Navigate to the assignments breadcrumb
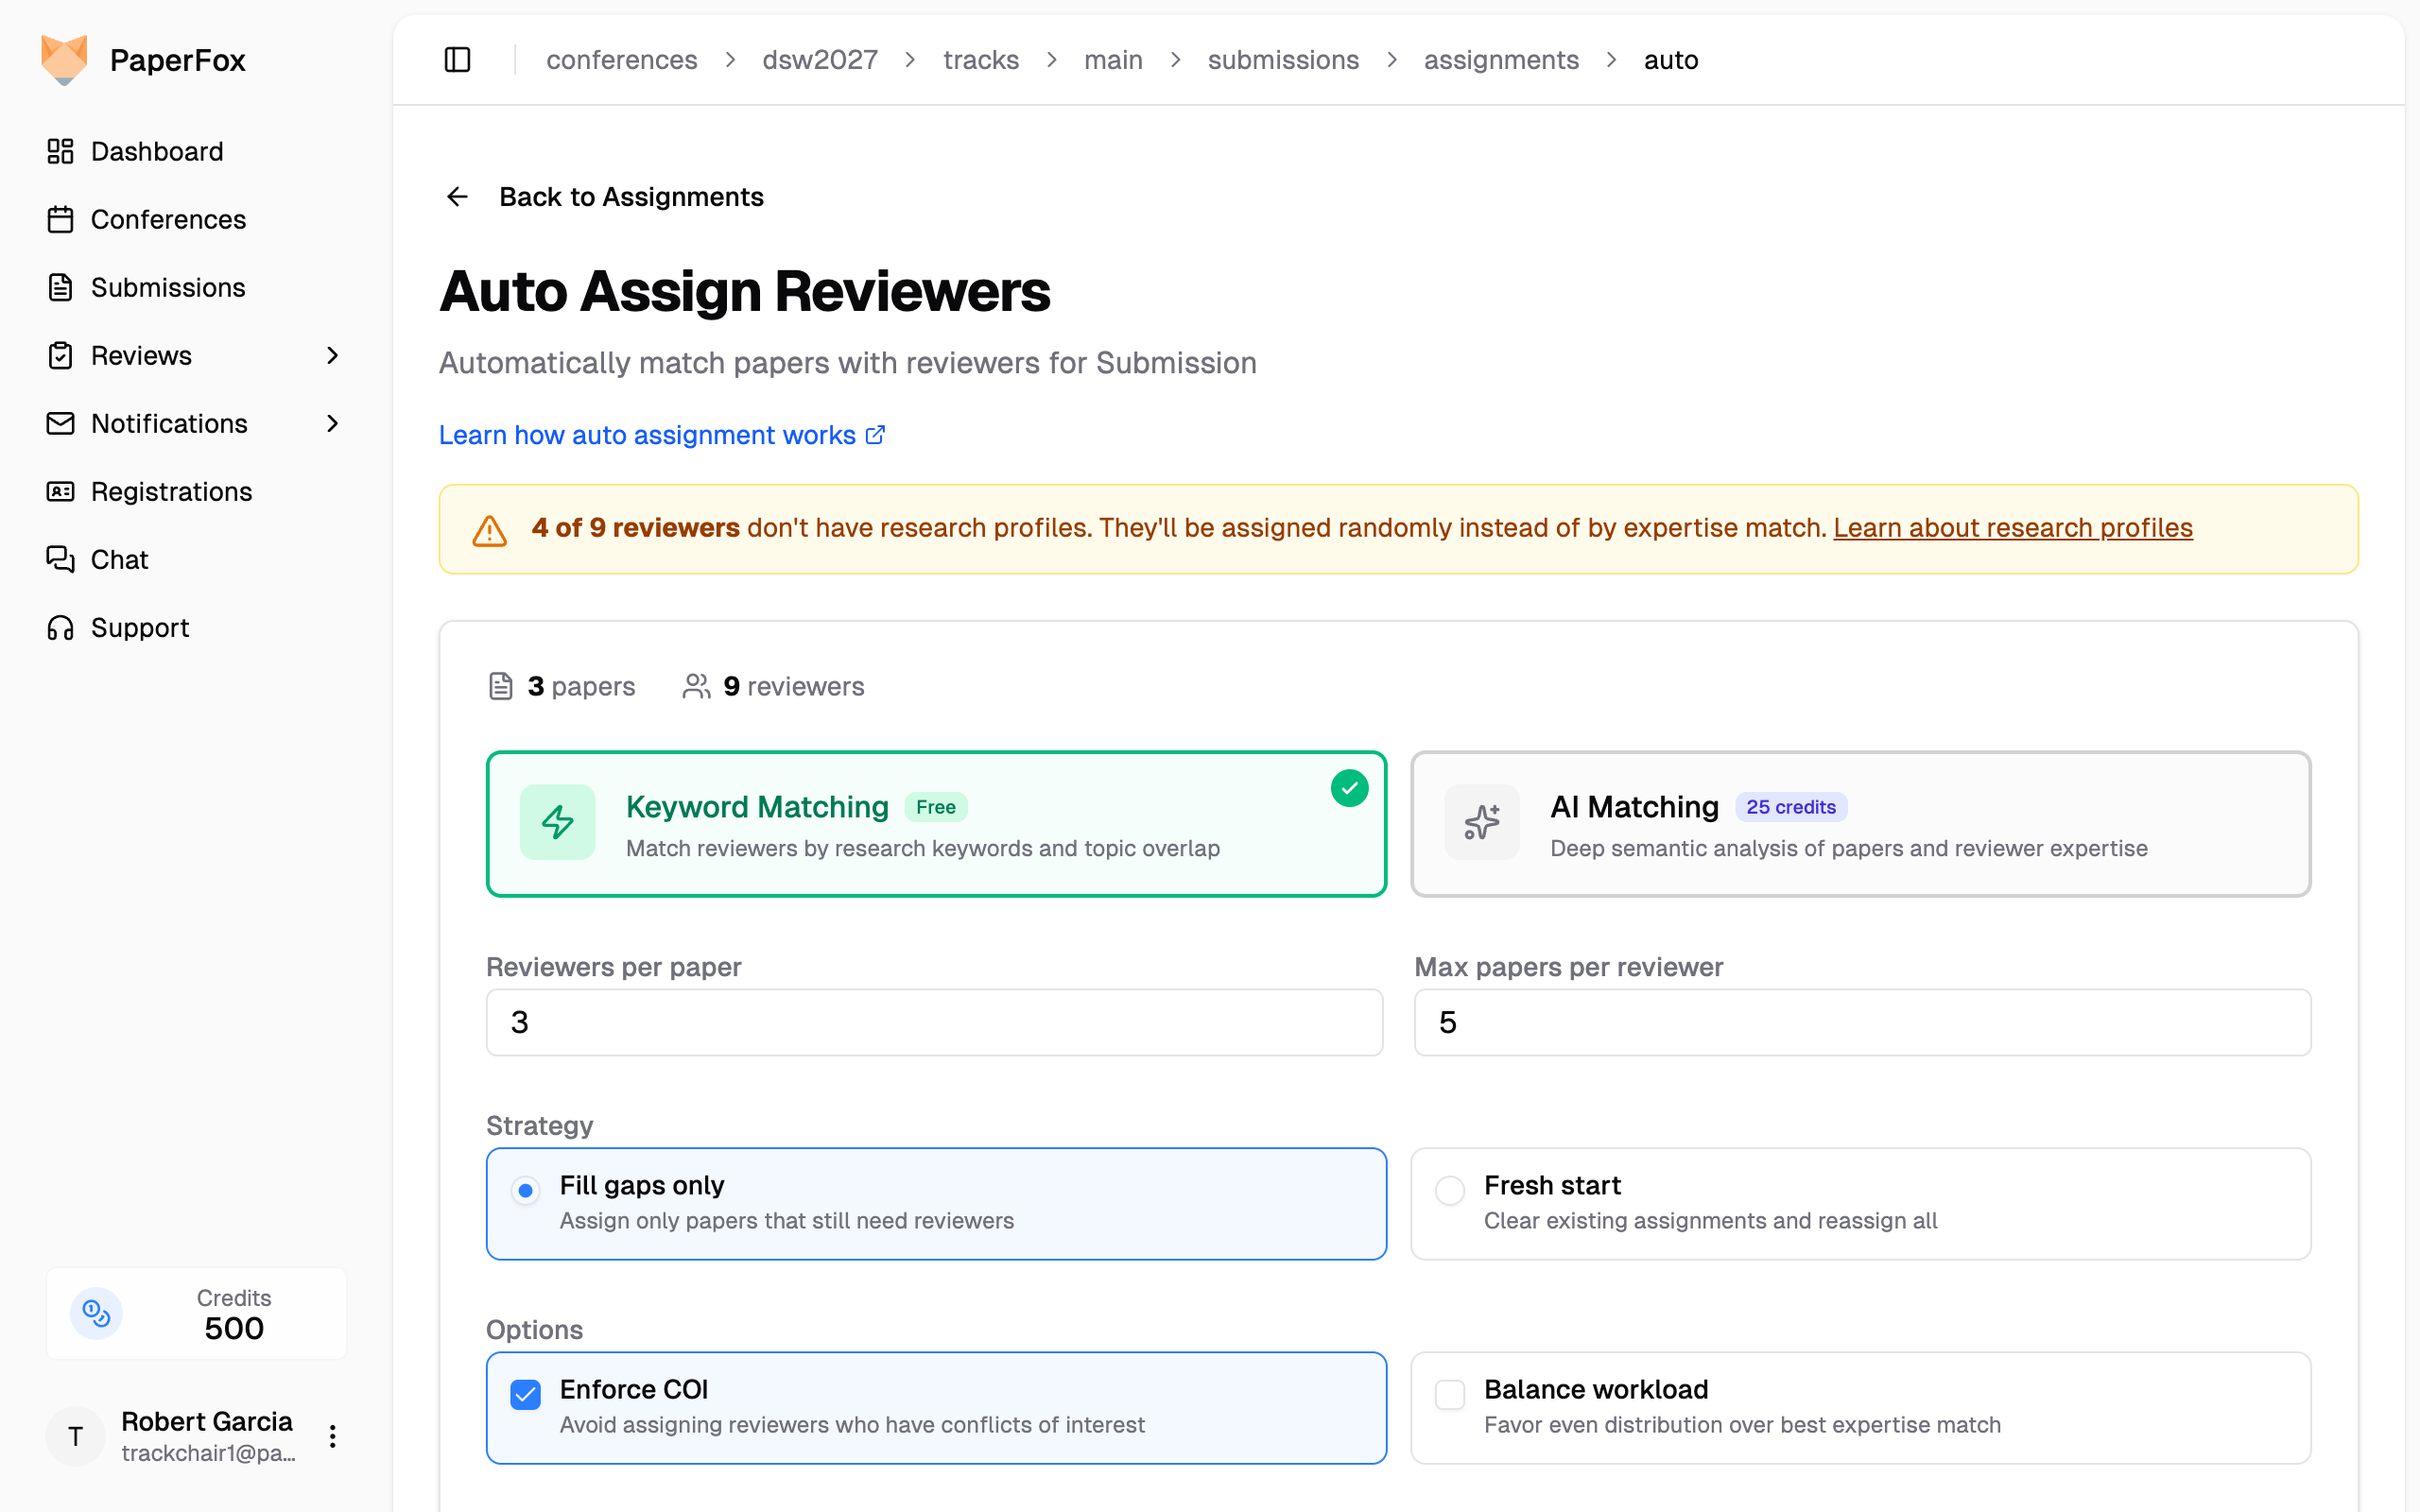Viewport: 2420px width, 1512px height. (x=1500, y=60)
